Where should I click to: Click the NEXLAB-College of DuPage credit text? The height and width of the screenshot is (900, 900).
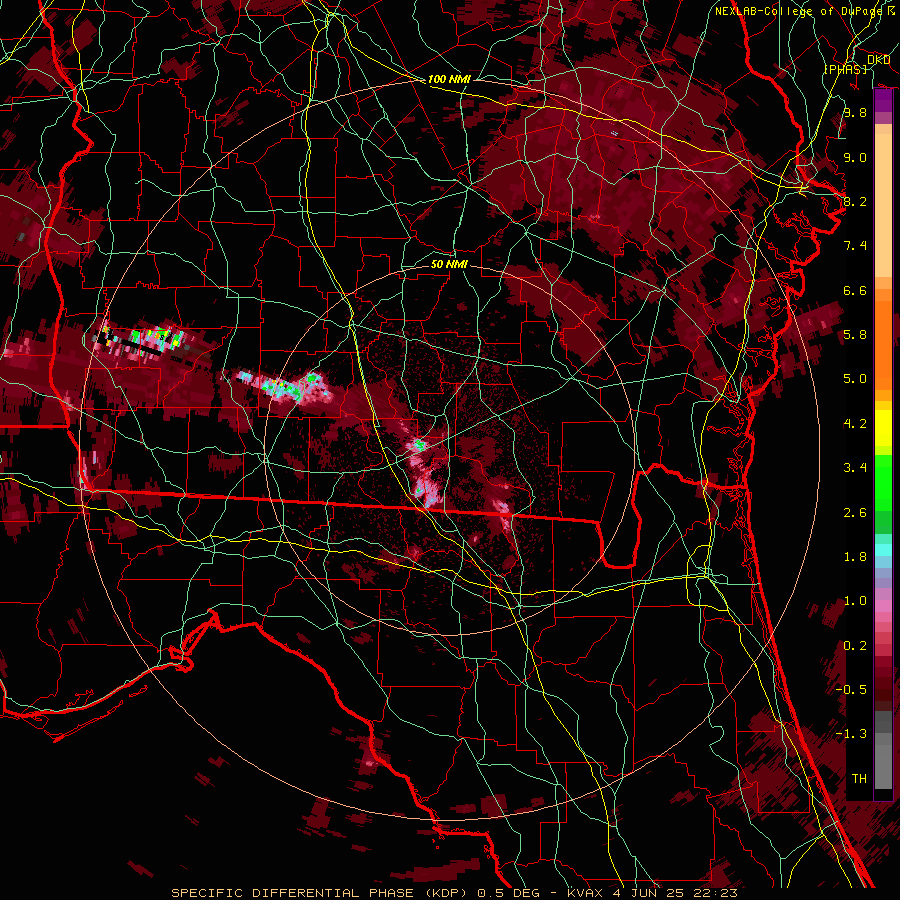click(799, 11)
